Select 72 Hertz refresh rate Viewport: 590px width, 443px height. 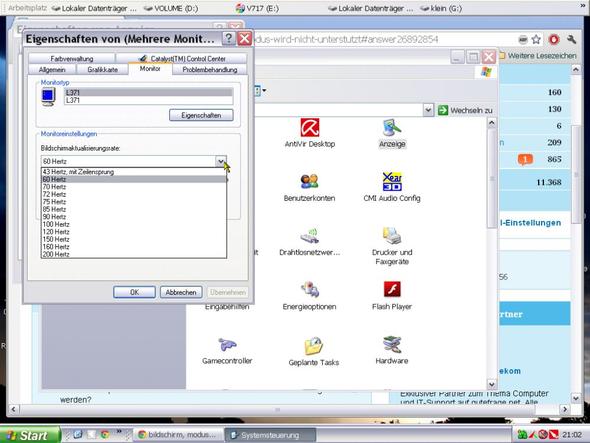134,194
